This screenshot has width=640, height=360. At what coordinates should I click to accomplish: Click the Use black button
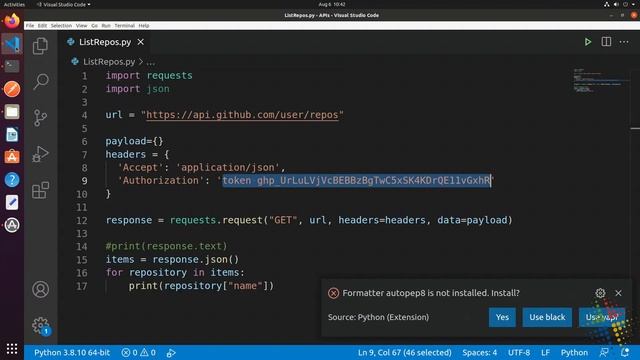click(547, 317)
